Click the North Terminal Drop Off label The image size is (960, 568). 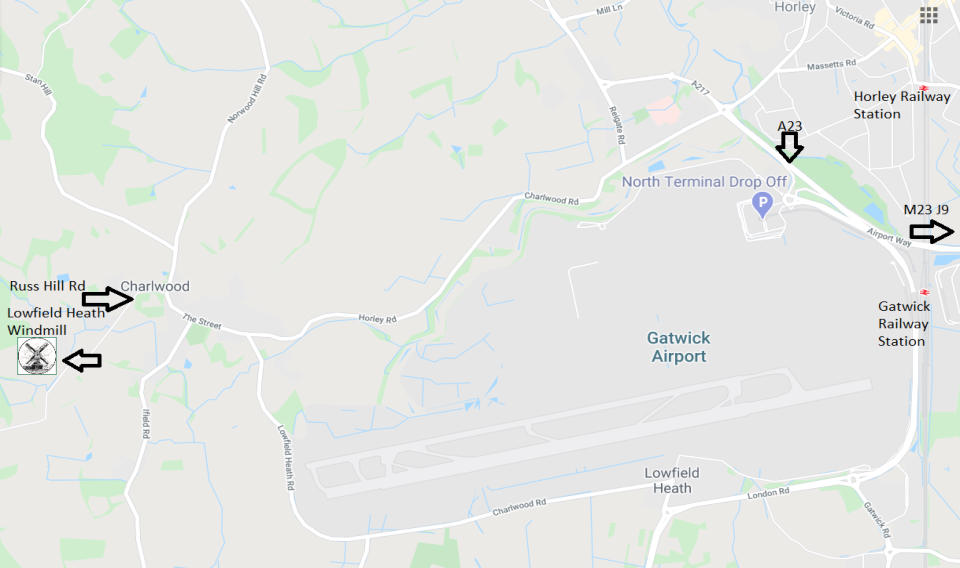(704, 182)
